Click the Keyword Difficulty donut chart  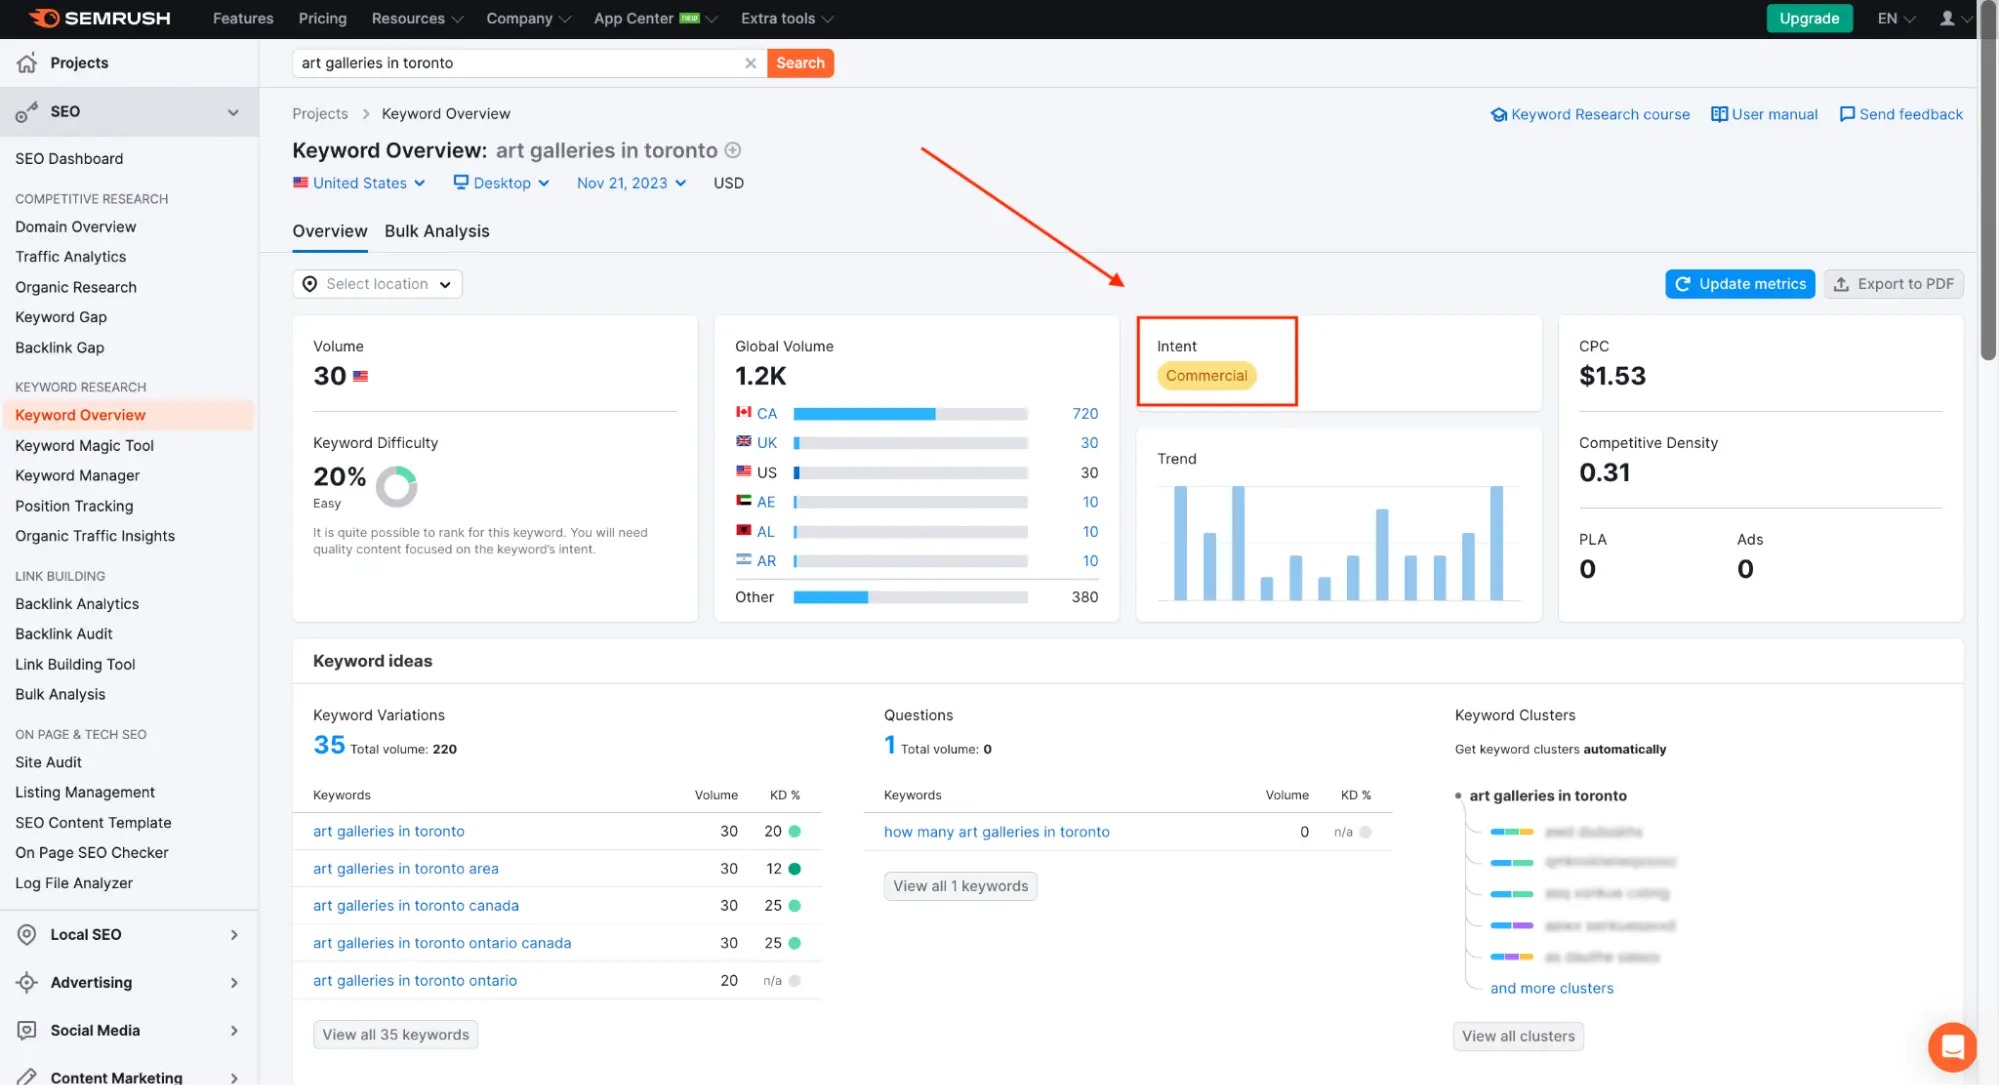396,487
